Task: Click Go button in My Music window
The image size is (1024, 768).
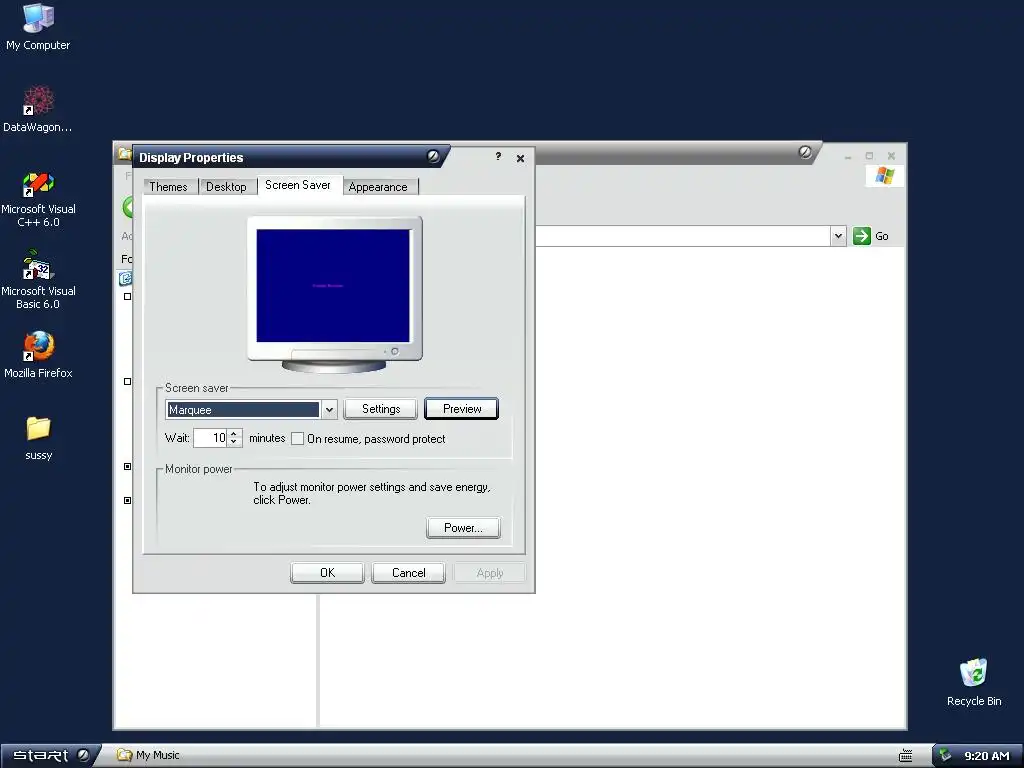Action: 871,236
